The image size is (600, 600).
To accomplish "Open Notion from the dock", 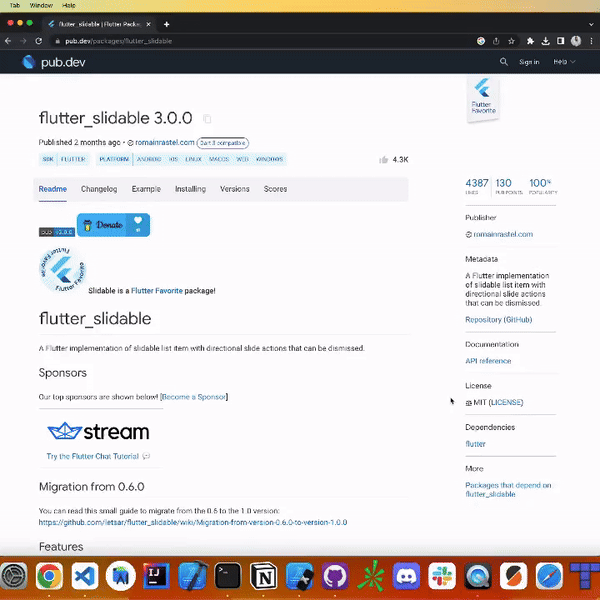I will click(x=264, y=575).
